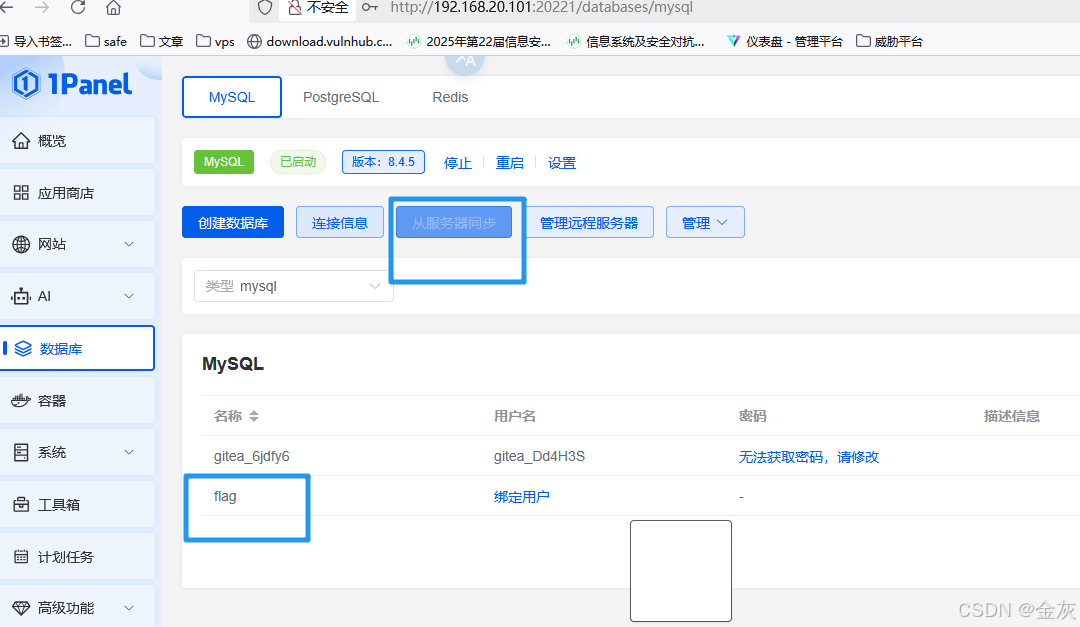Open the 管理 dropdown button
This screenshot has width=1080, height=627.
point(705,222)
